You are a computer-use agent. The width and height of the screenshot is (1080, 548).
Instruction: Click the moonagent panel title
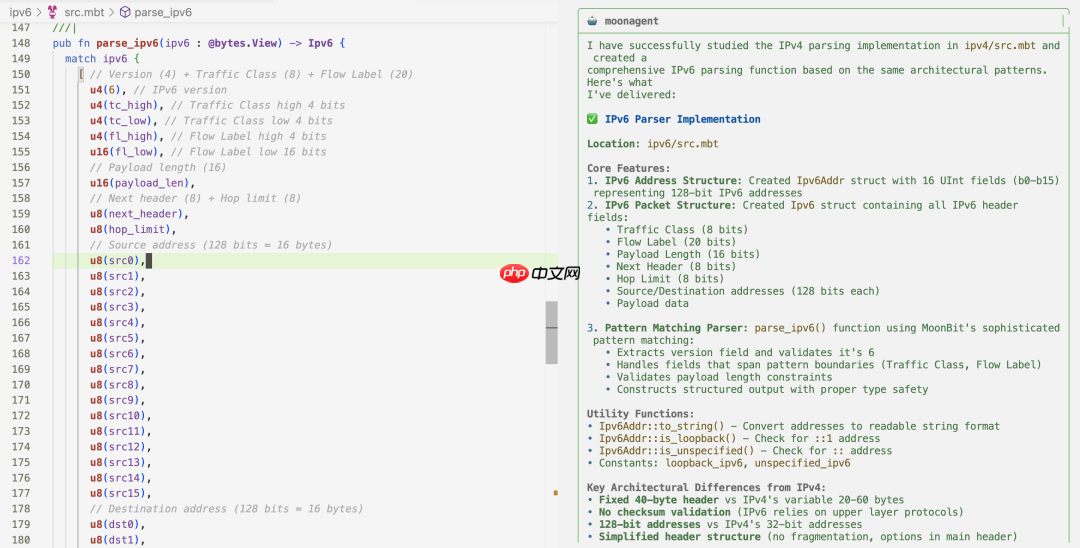point(632,21)
